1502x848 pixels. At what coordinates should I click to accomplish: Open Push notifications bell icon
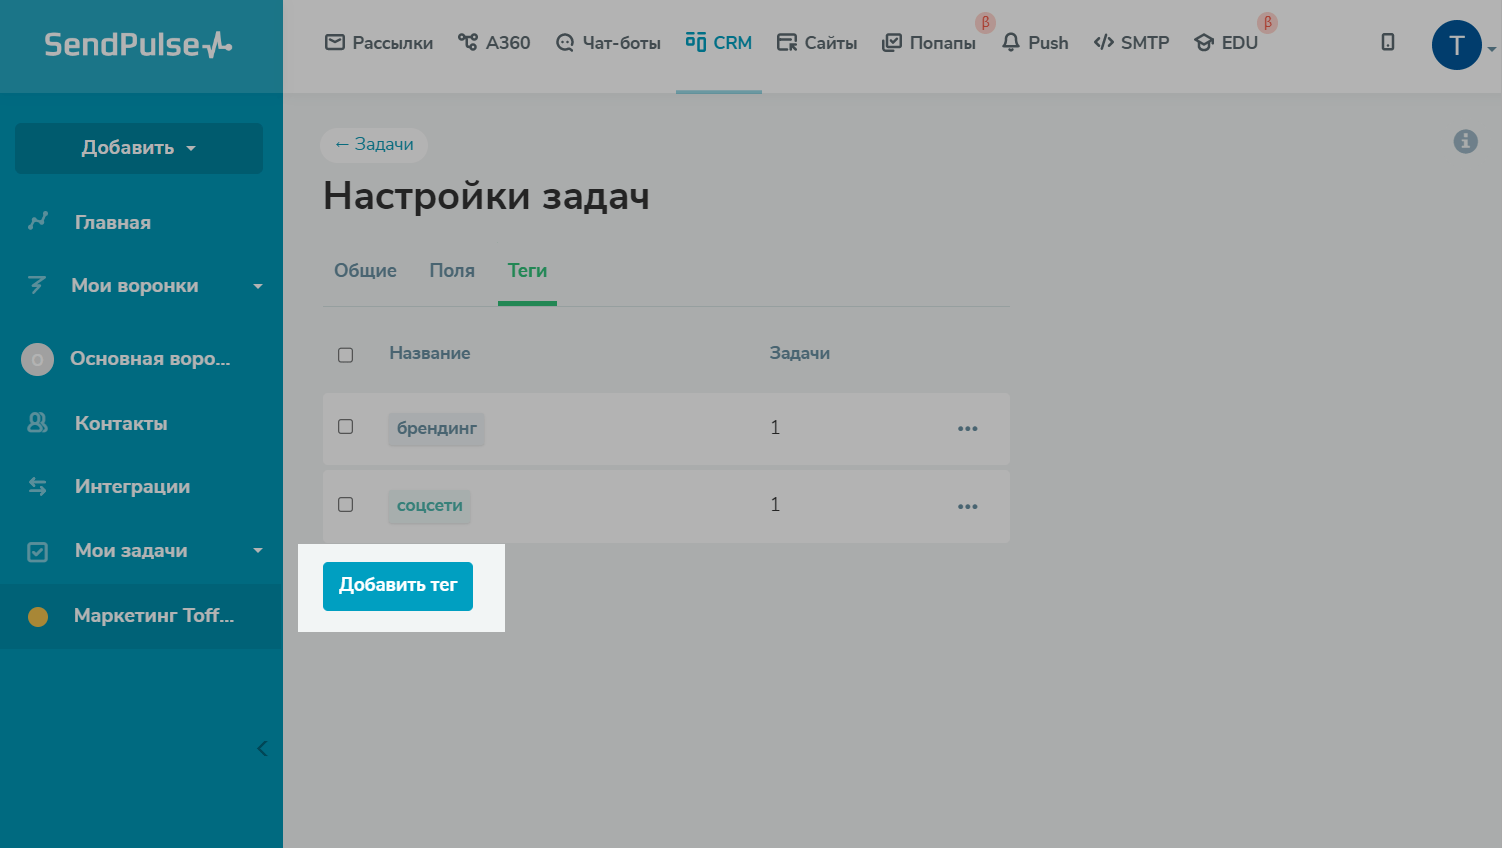[1011, 42]
